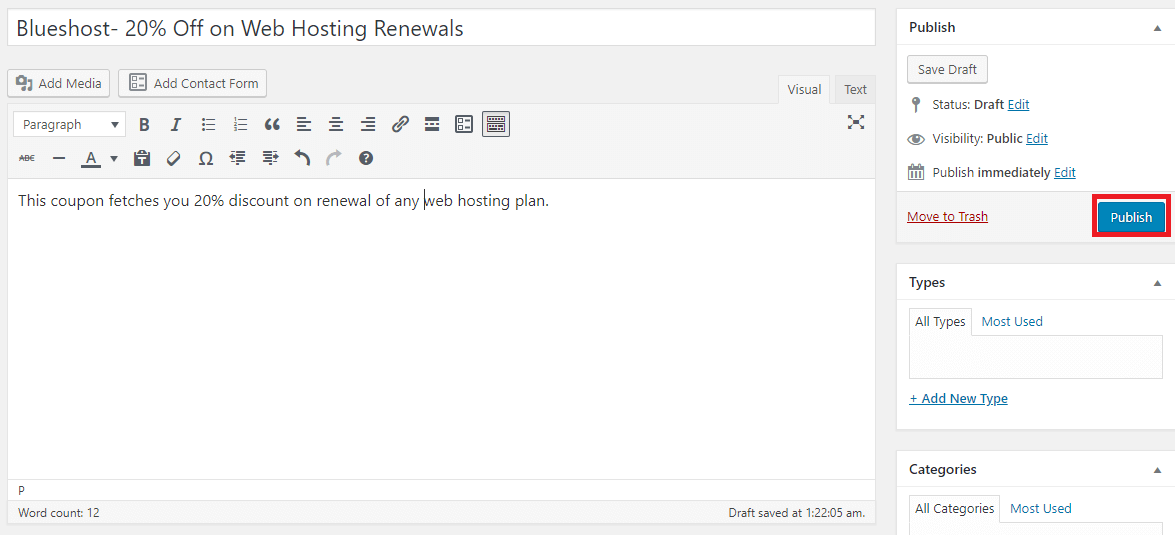
Task: Open the Paragraph format dropdown
Action: (x=70, y=124)
